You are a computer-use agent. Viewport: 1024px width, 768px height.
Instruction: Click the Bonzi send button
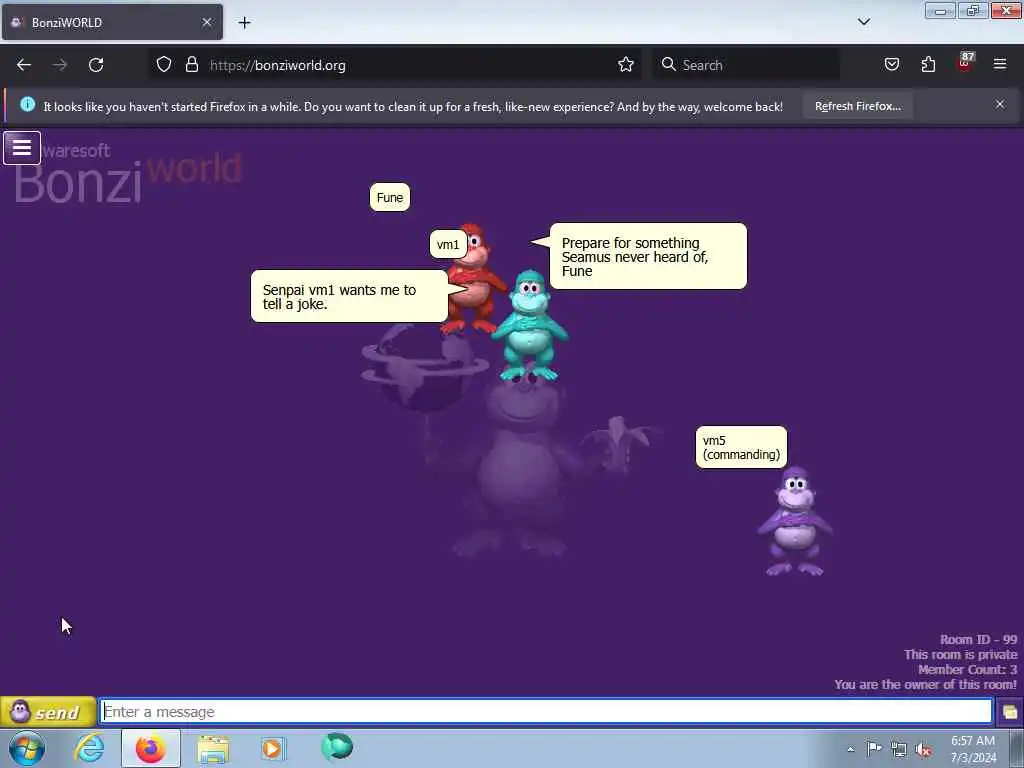(48, 712)
